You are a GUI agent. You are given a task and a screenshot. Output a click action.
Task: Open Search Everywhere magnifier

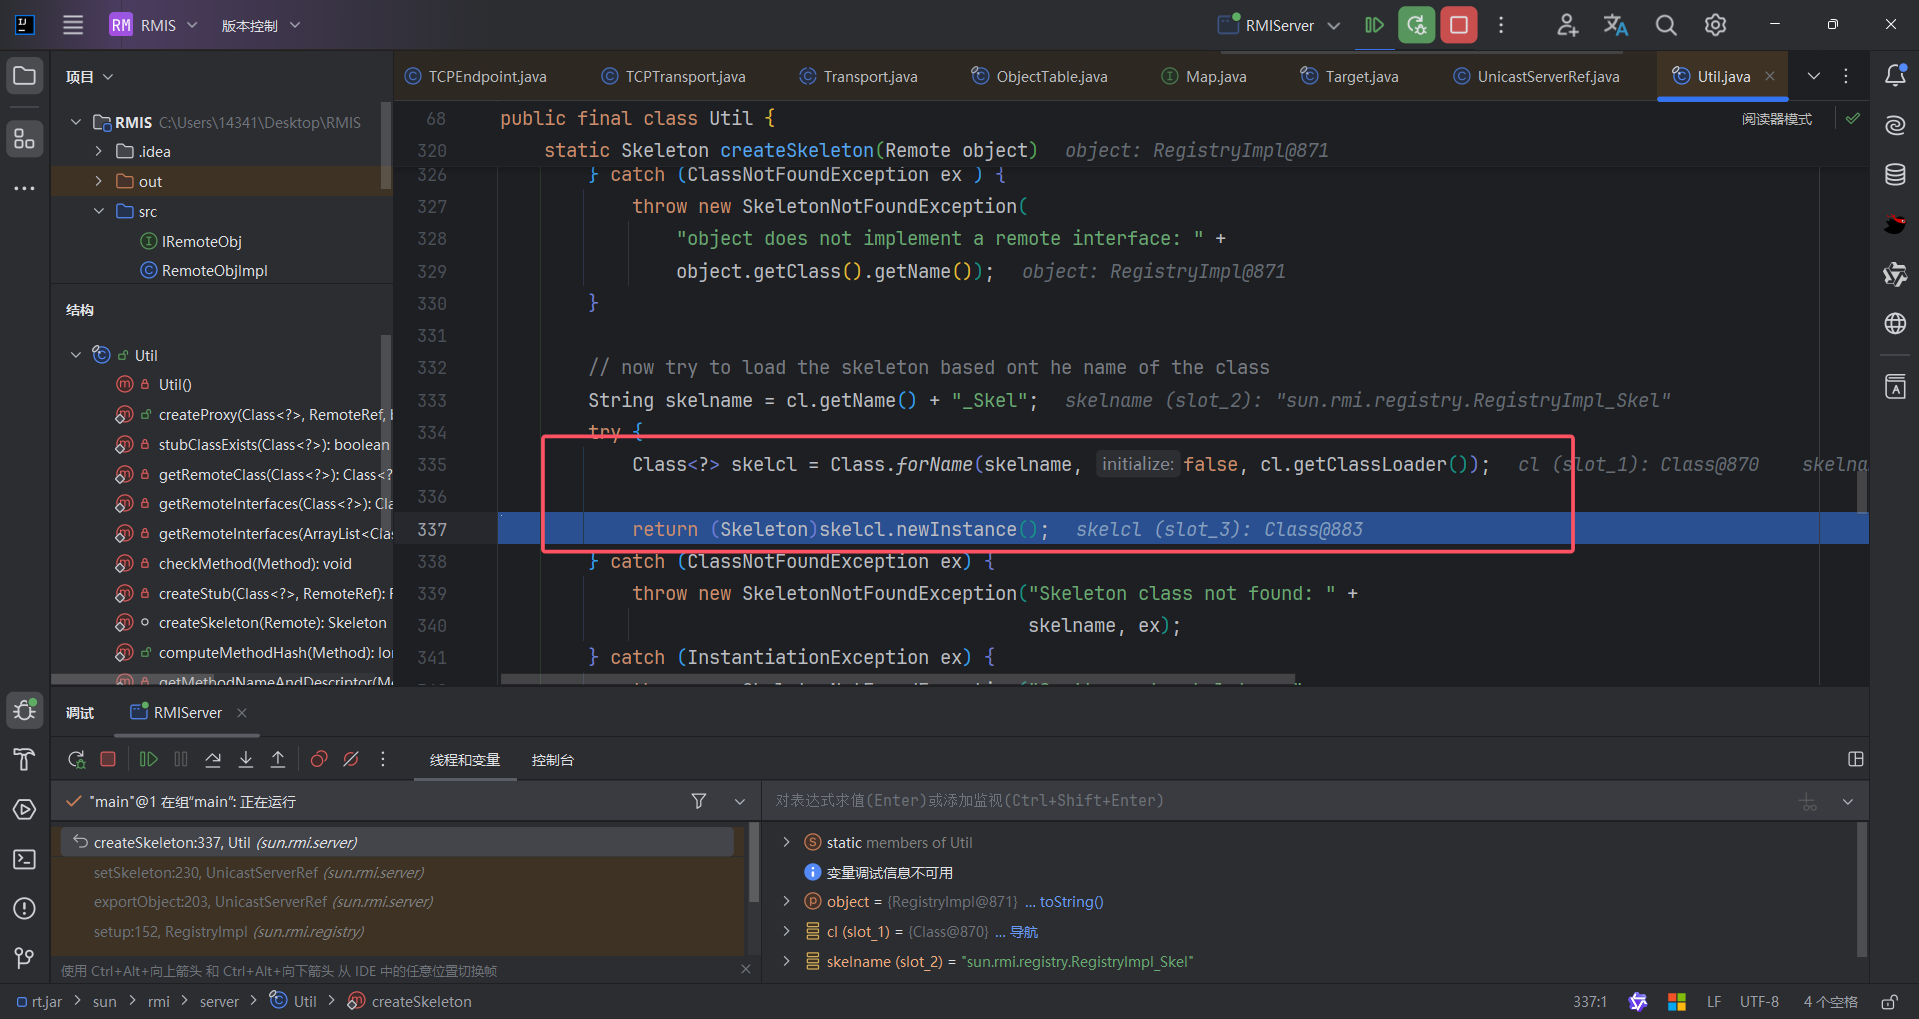[x=1666, y=25]
